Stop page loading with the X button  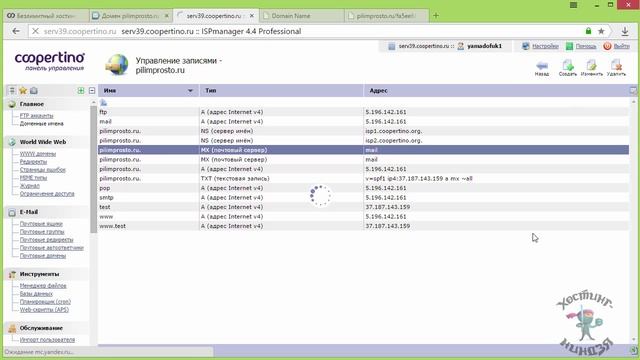click(x=36, y=31)
